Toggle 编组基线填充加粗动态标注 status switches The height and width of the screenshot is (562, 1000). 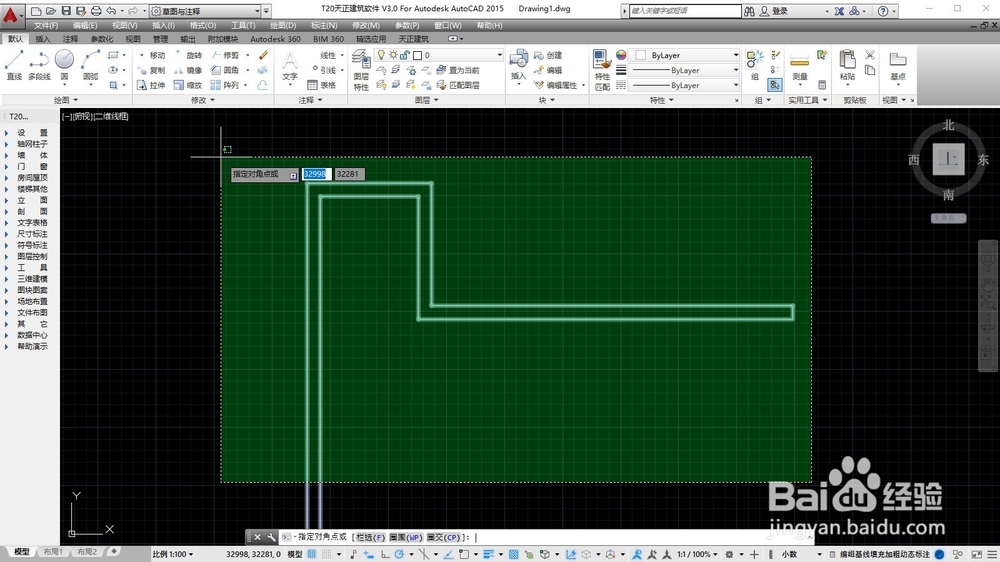885,554
